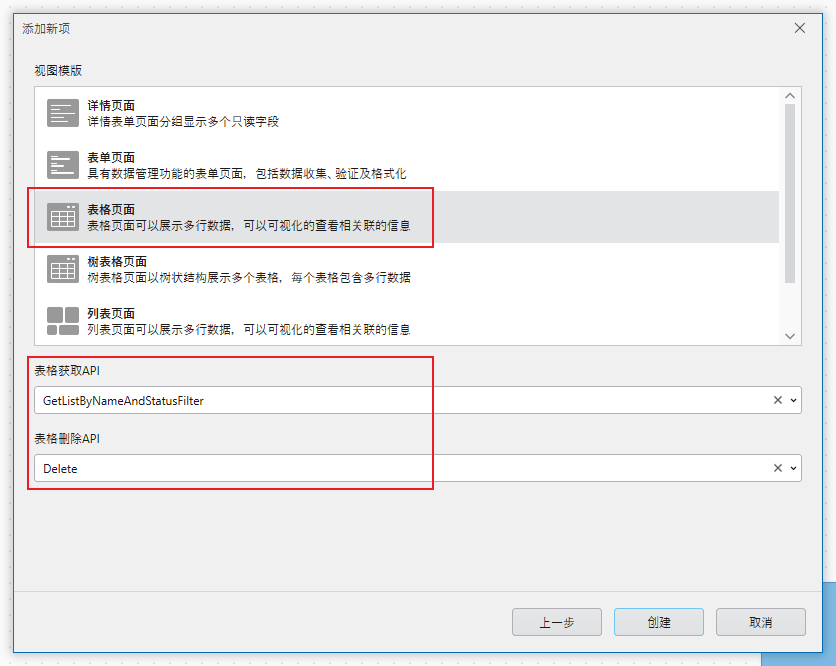Select the 表单页面 template entry
836x666 pixels.
pyautogui.click(x=300, y=164)
